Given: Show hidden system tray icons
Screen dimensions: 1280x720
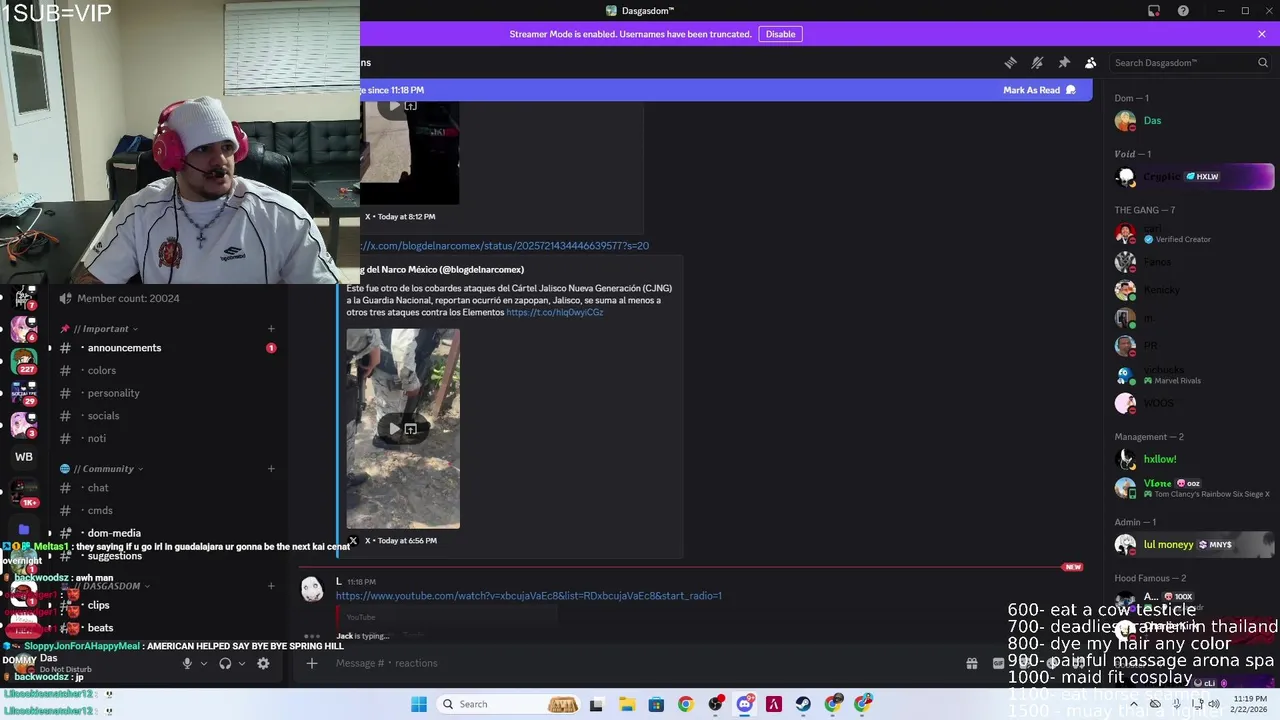Looking at the screenshot, I should click(1133, 704).
